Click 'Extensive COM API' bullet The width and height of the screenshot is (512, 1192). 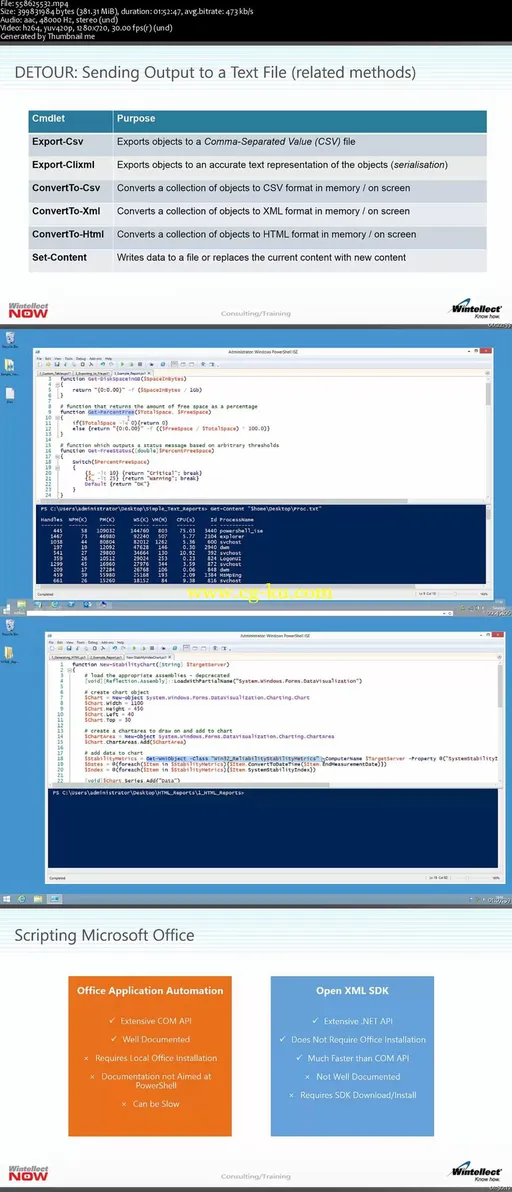pyautogui.click(x=150, y=1021)
